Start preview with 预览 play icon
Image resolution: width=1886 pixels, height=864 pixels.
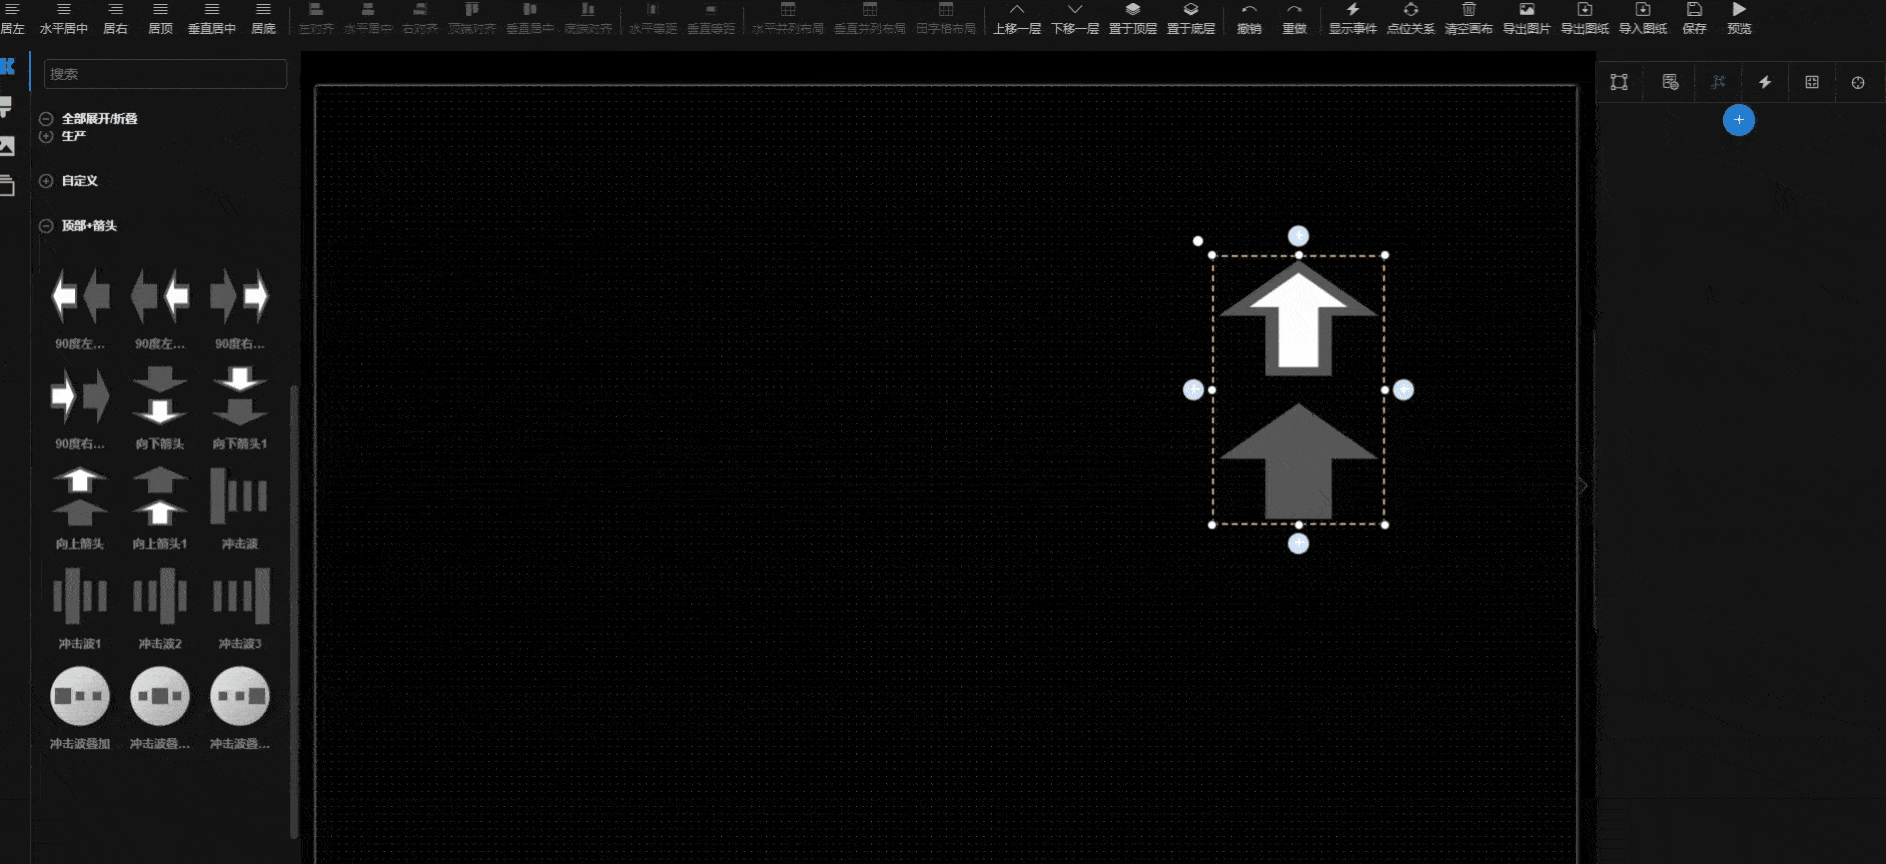point(1740,9)
